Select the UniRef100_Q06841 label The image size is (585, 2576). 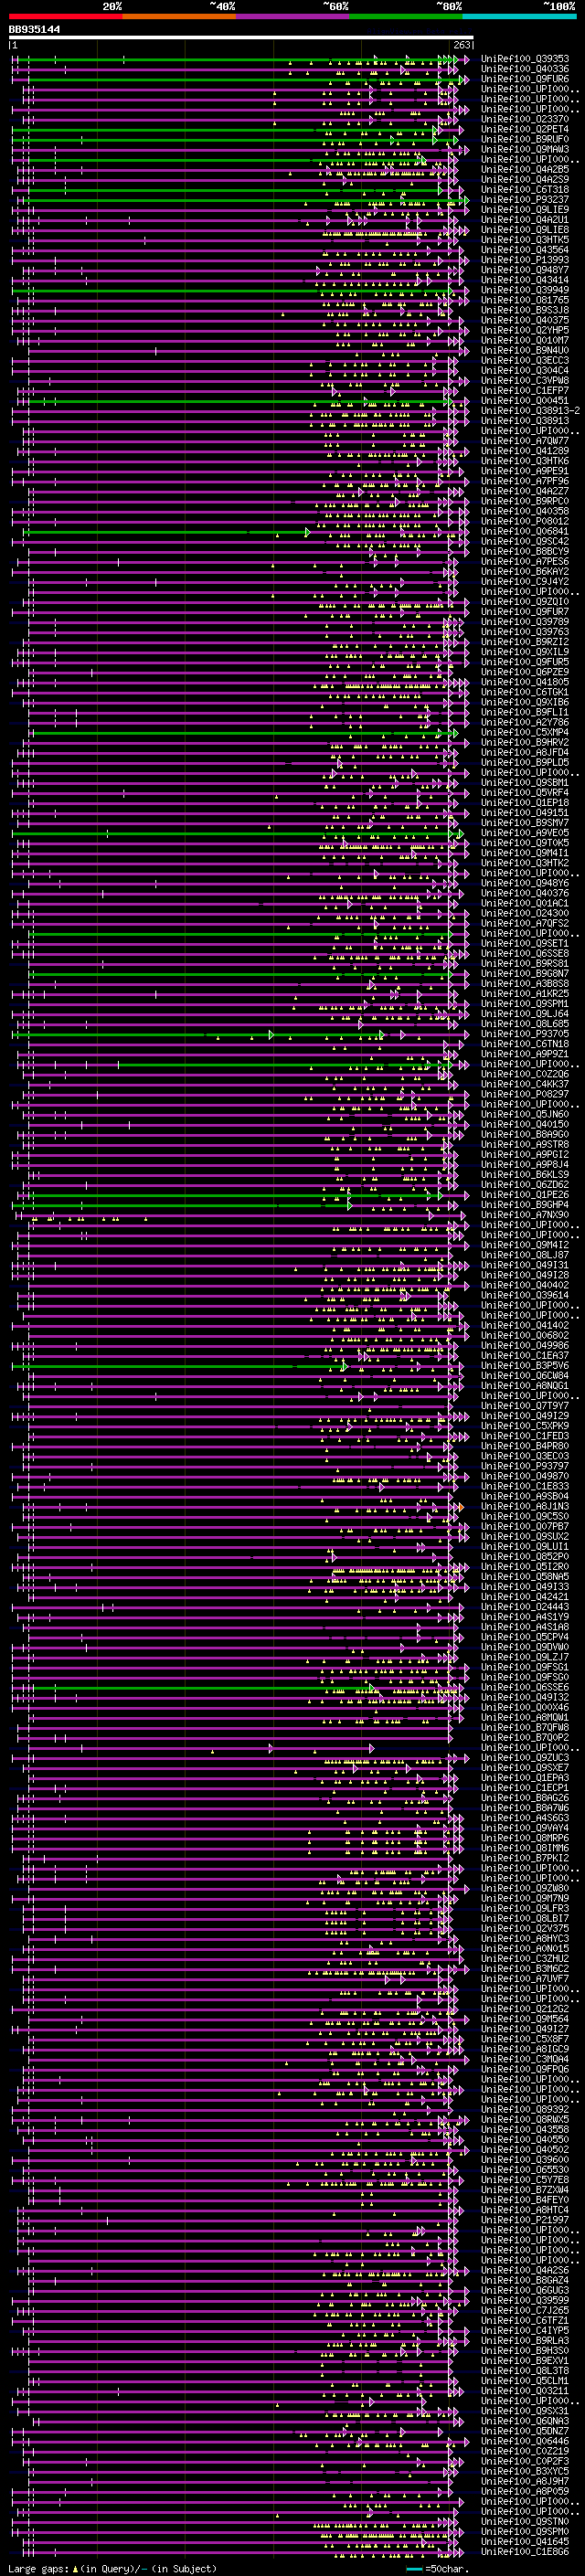click(525, 531)
